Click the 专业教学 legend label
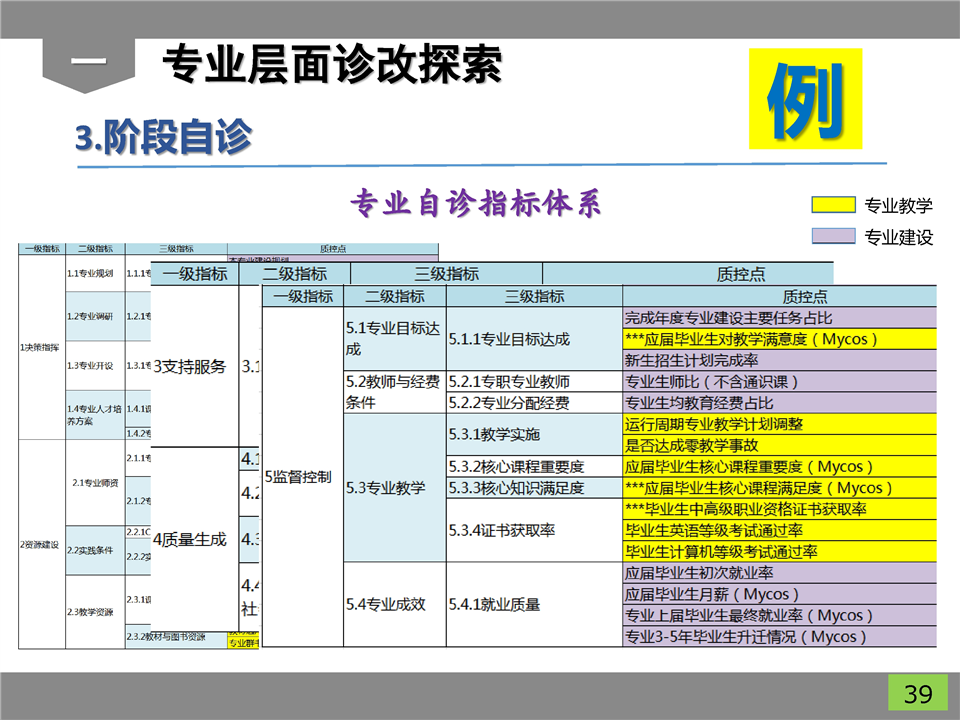 tap(898, 206)
